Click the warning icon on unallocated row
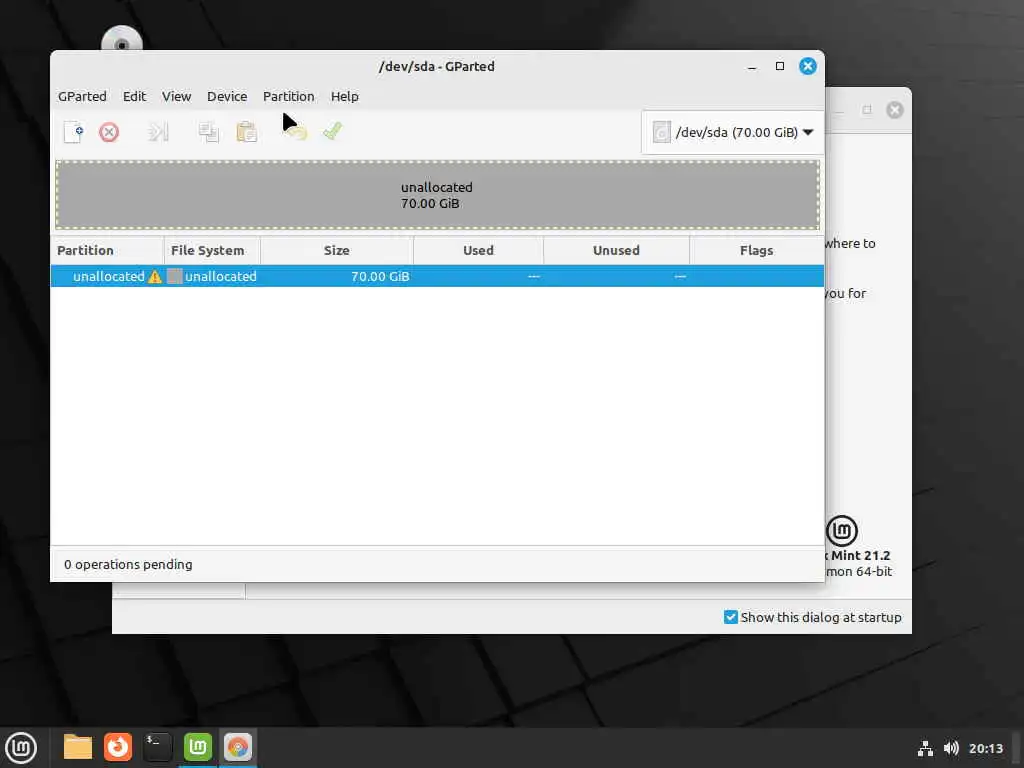Viewport: 1024px width, 768px height. [x=155, y=277]
